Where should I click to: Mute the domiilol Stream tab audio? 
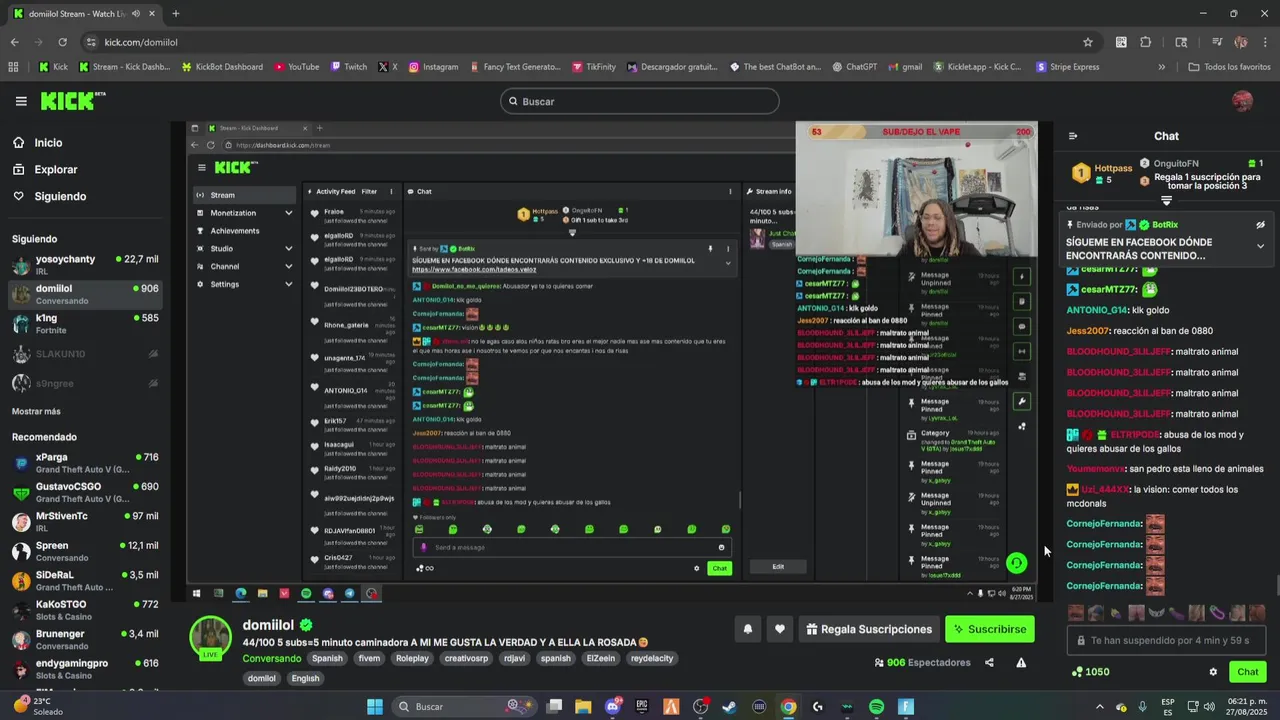pos(135,14)
